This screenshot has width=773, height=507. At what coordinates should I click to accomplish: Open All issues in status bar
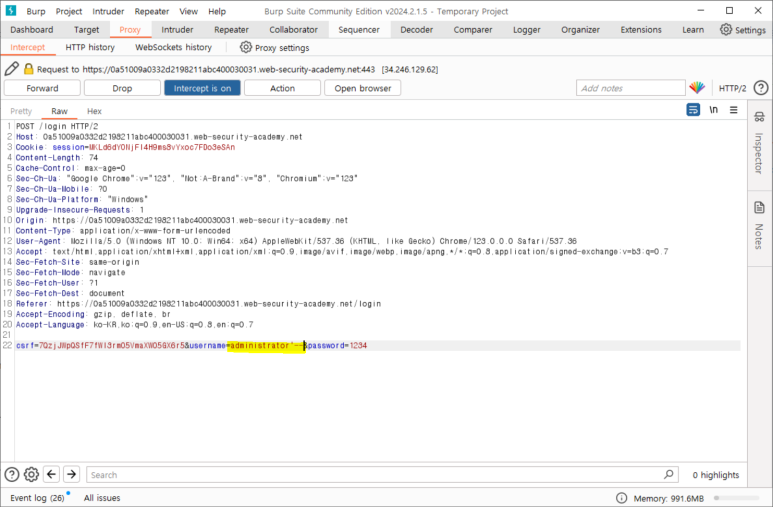point(102,498)
